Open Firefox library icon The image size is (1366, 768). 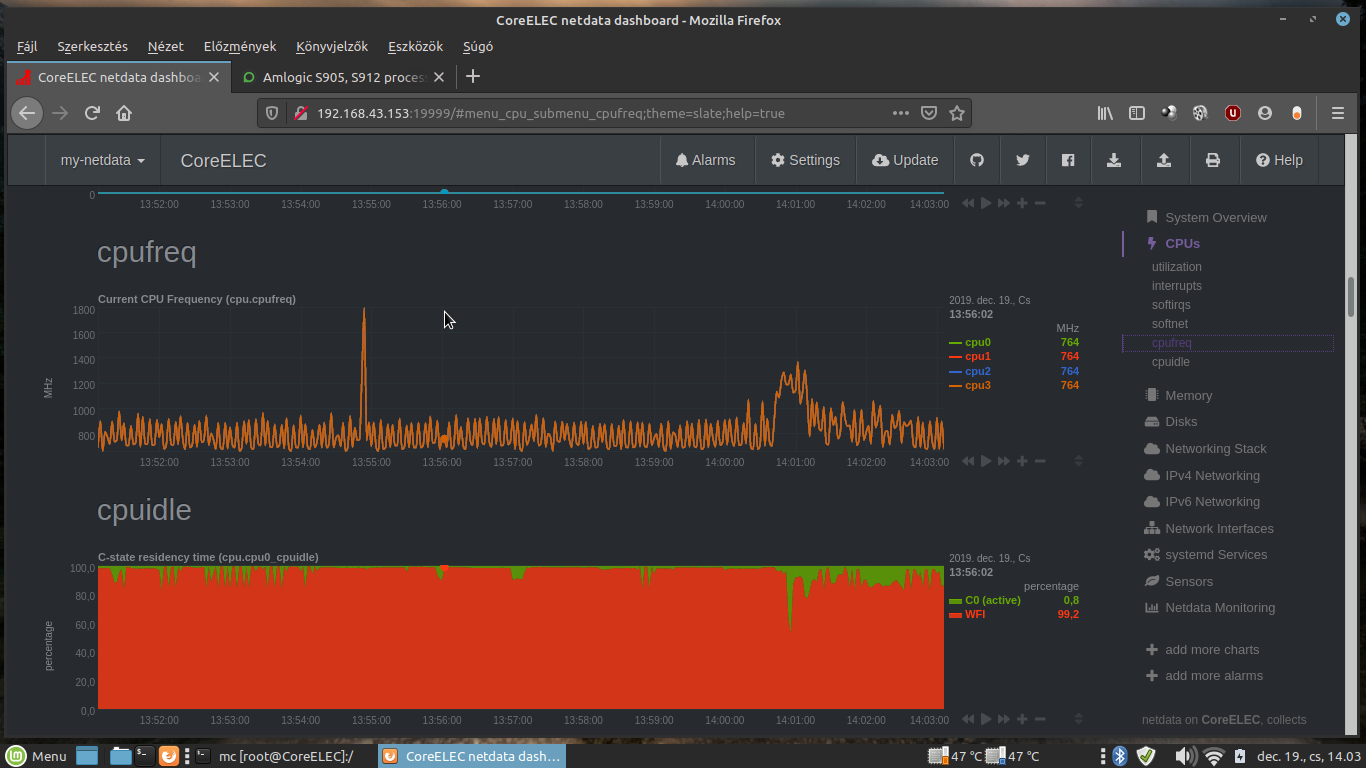1105,113
